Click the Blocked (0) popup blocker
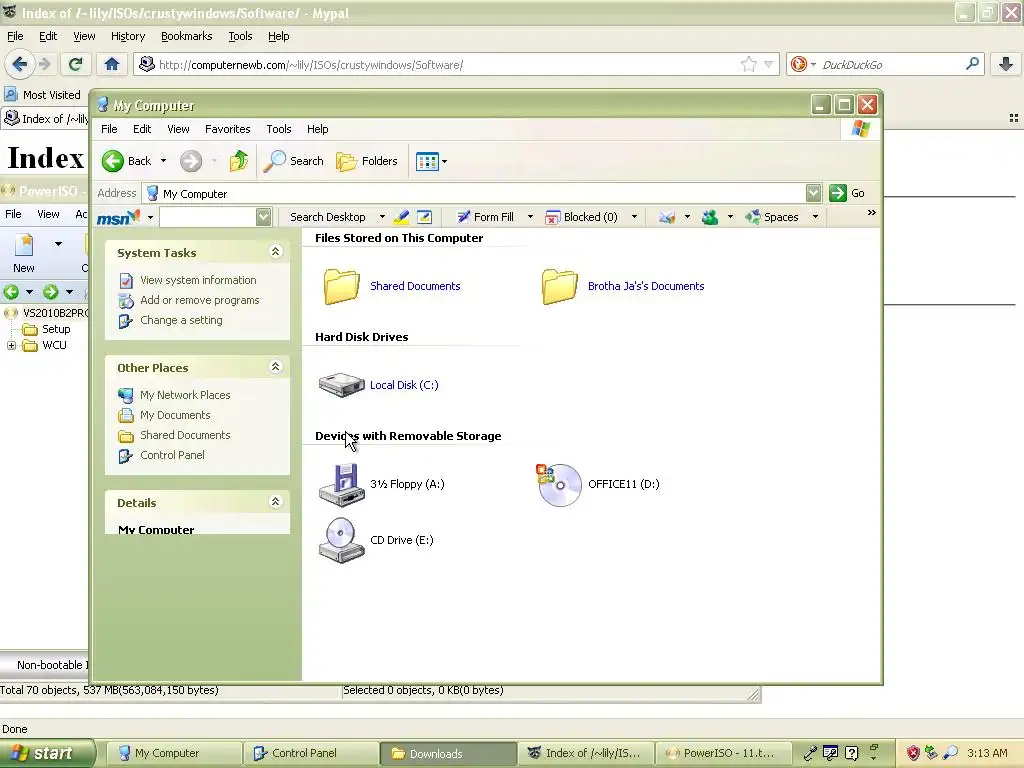1024x768 pixels. pos(581,217)
